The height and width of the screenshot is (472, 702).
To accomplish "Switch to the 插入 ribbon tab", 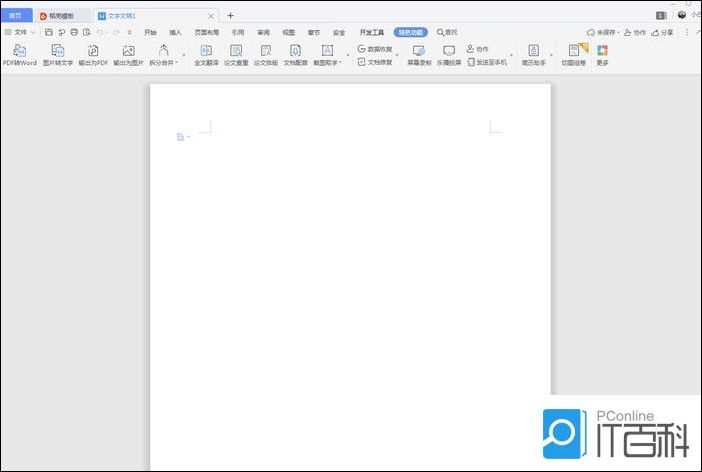I will pyautogui.click(x=175, y=32).
